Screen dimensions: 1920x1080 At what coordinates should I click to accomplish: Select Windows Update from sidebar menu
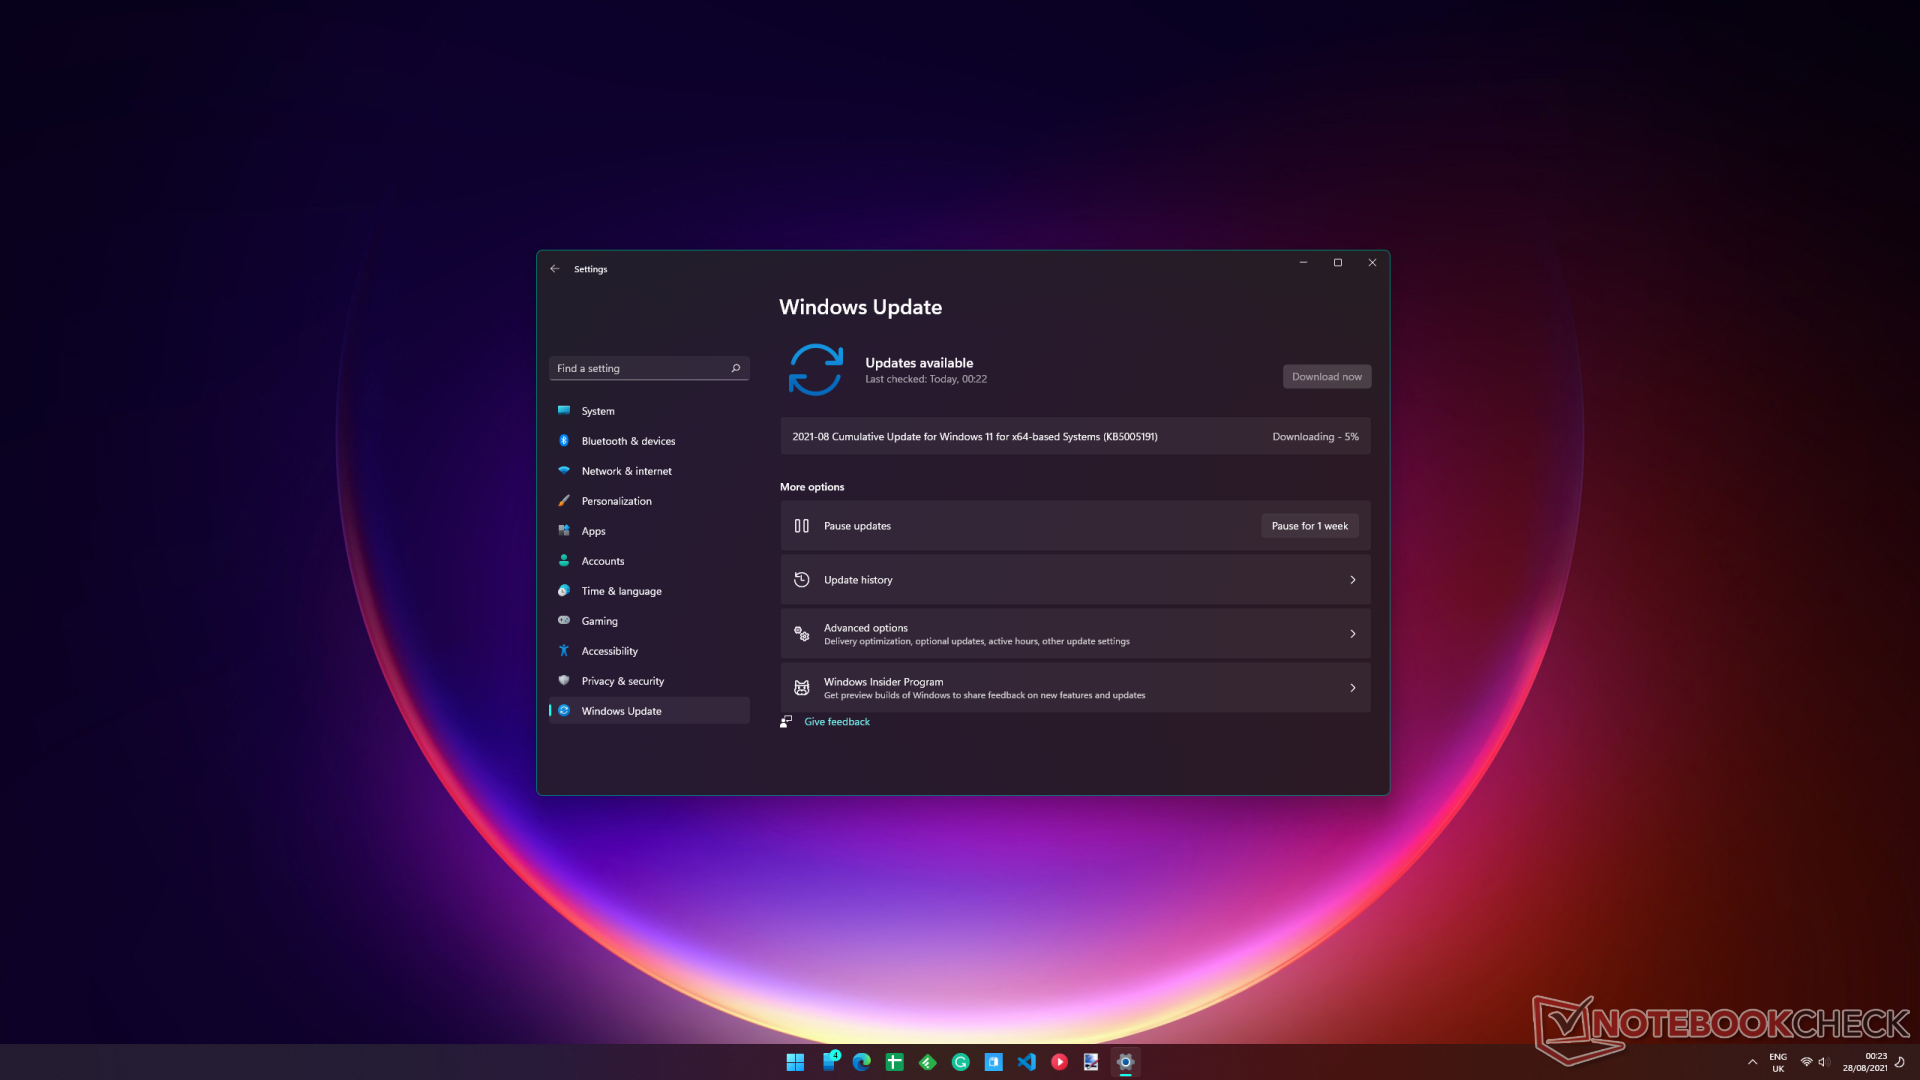621,711
